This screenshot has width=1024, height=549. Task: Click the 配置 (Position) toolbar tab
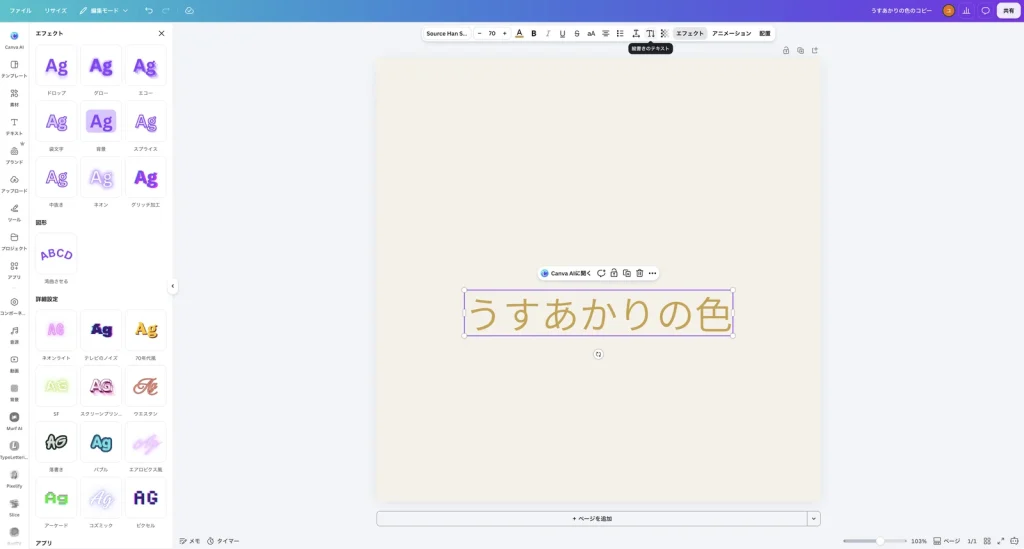tap(765, 33)
